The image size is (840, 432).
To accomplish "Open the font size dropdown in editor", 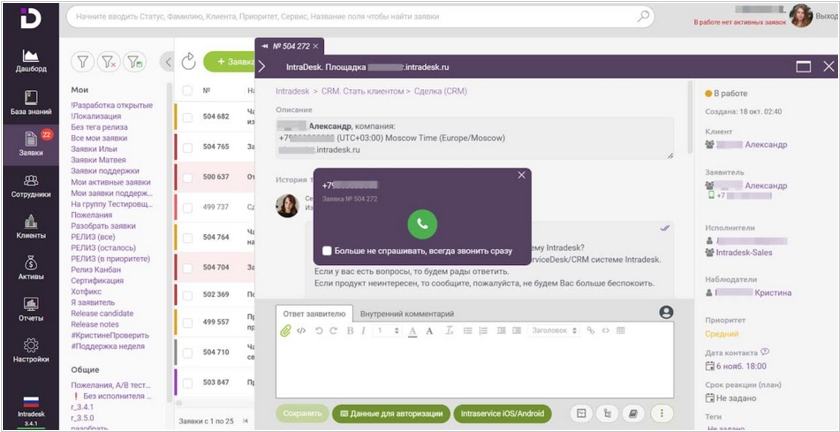I will tap(385, 330).
